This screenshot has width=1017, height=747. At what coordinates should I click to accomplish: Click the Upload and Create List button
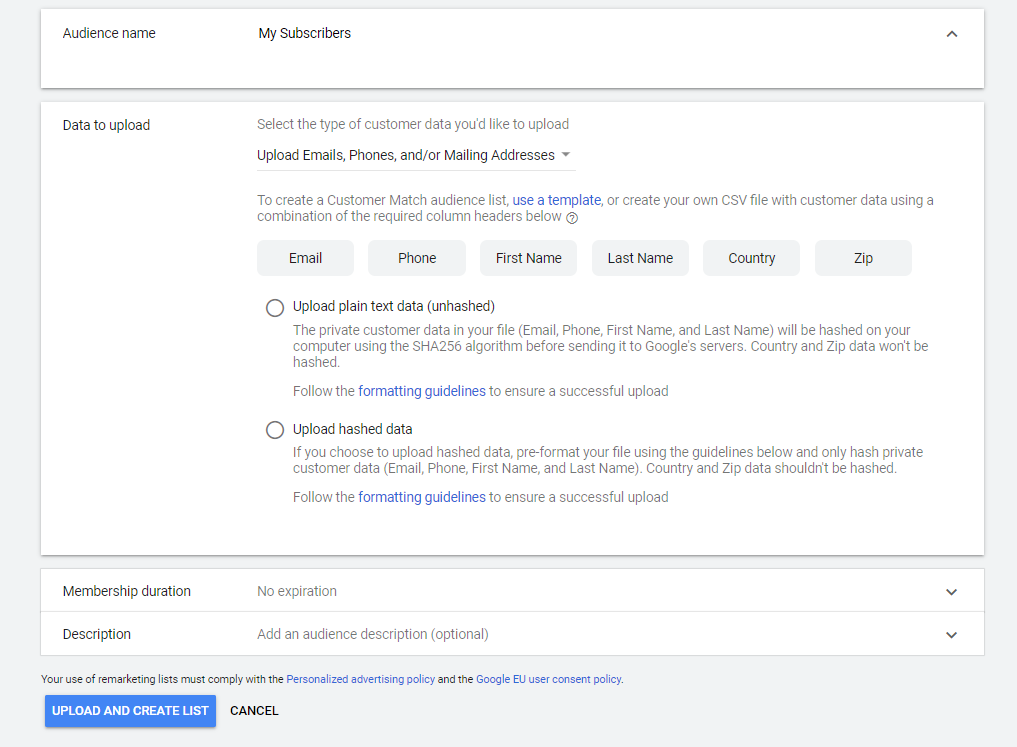130,711
